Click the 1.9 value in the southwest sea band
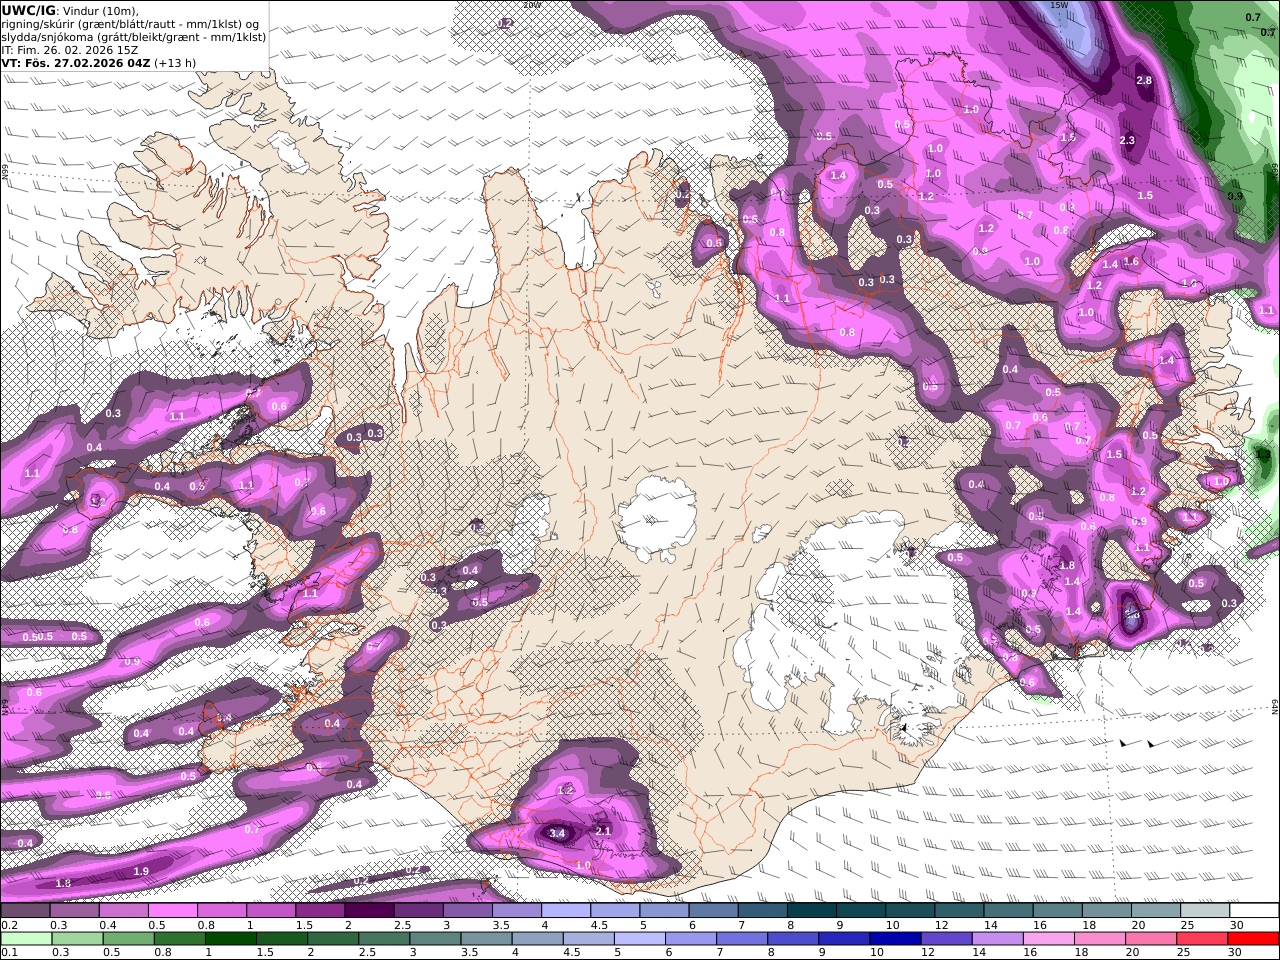 pos(141,871)
